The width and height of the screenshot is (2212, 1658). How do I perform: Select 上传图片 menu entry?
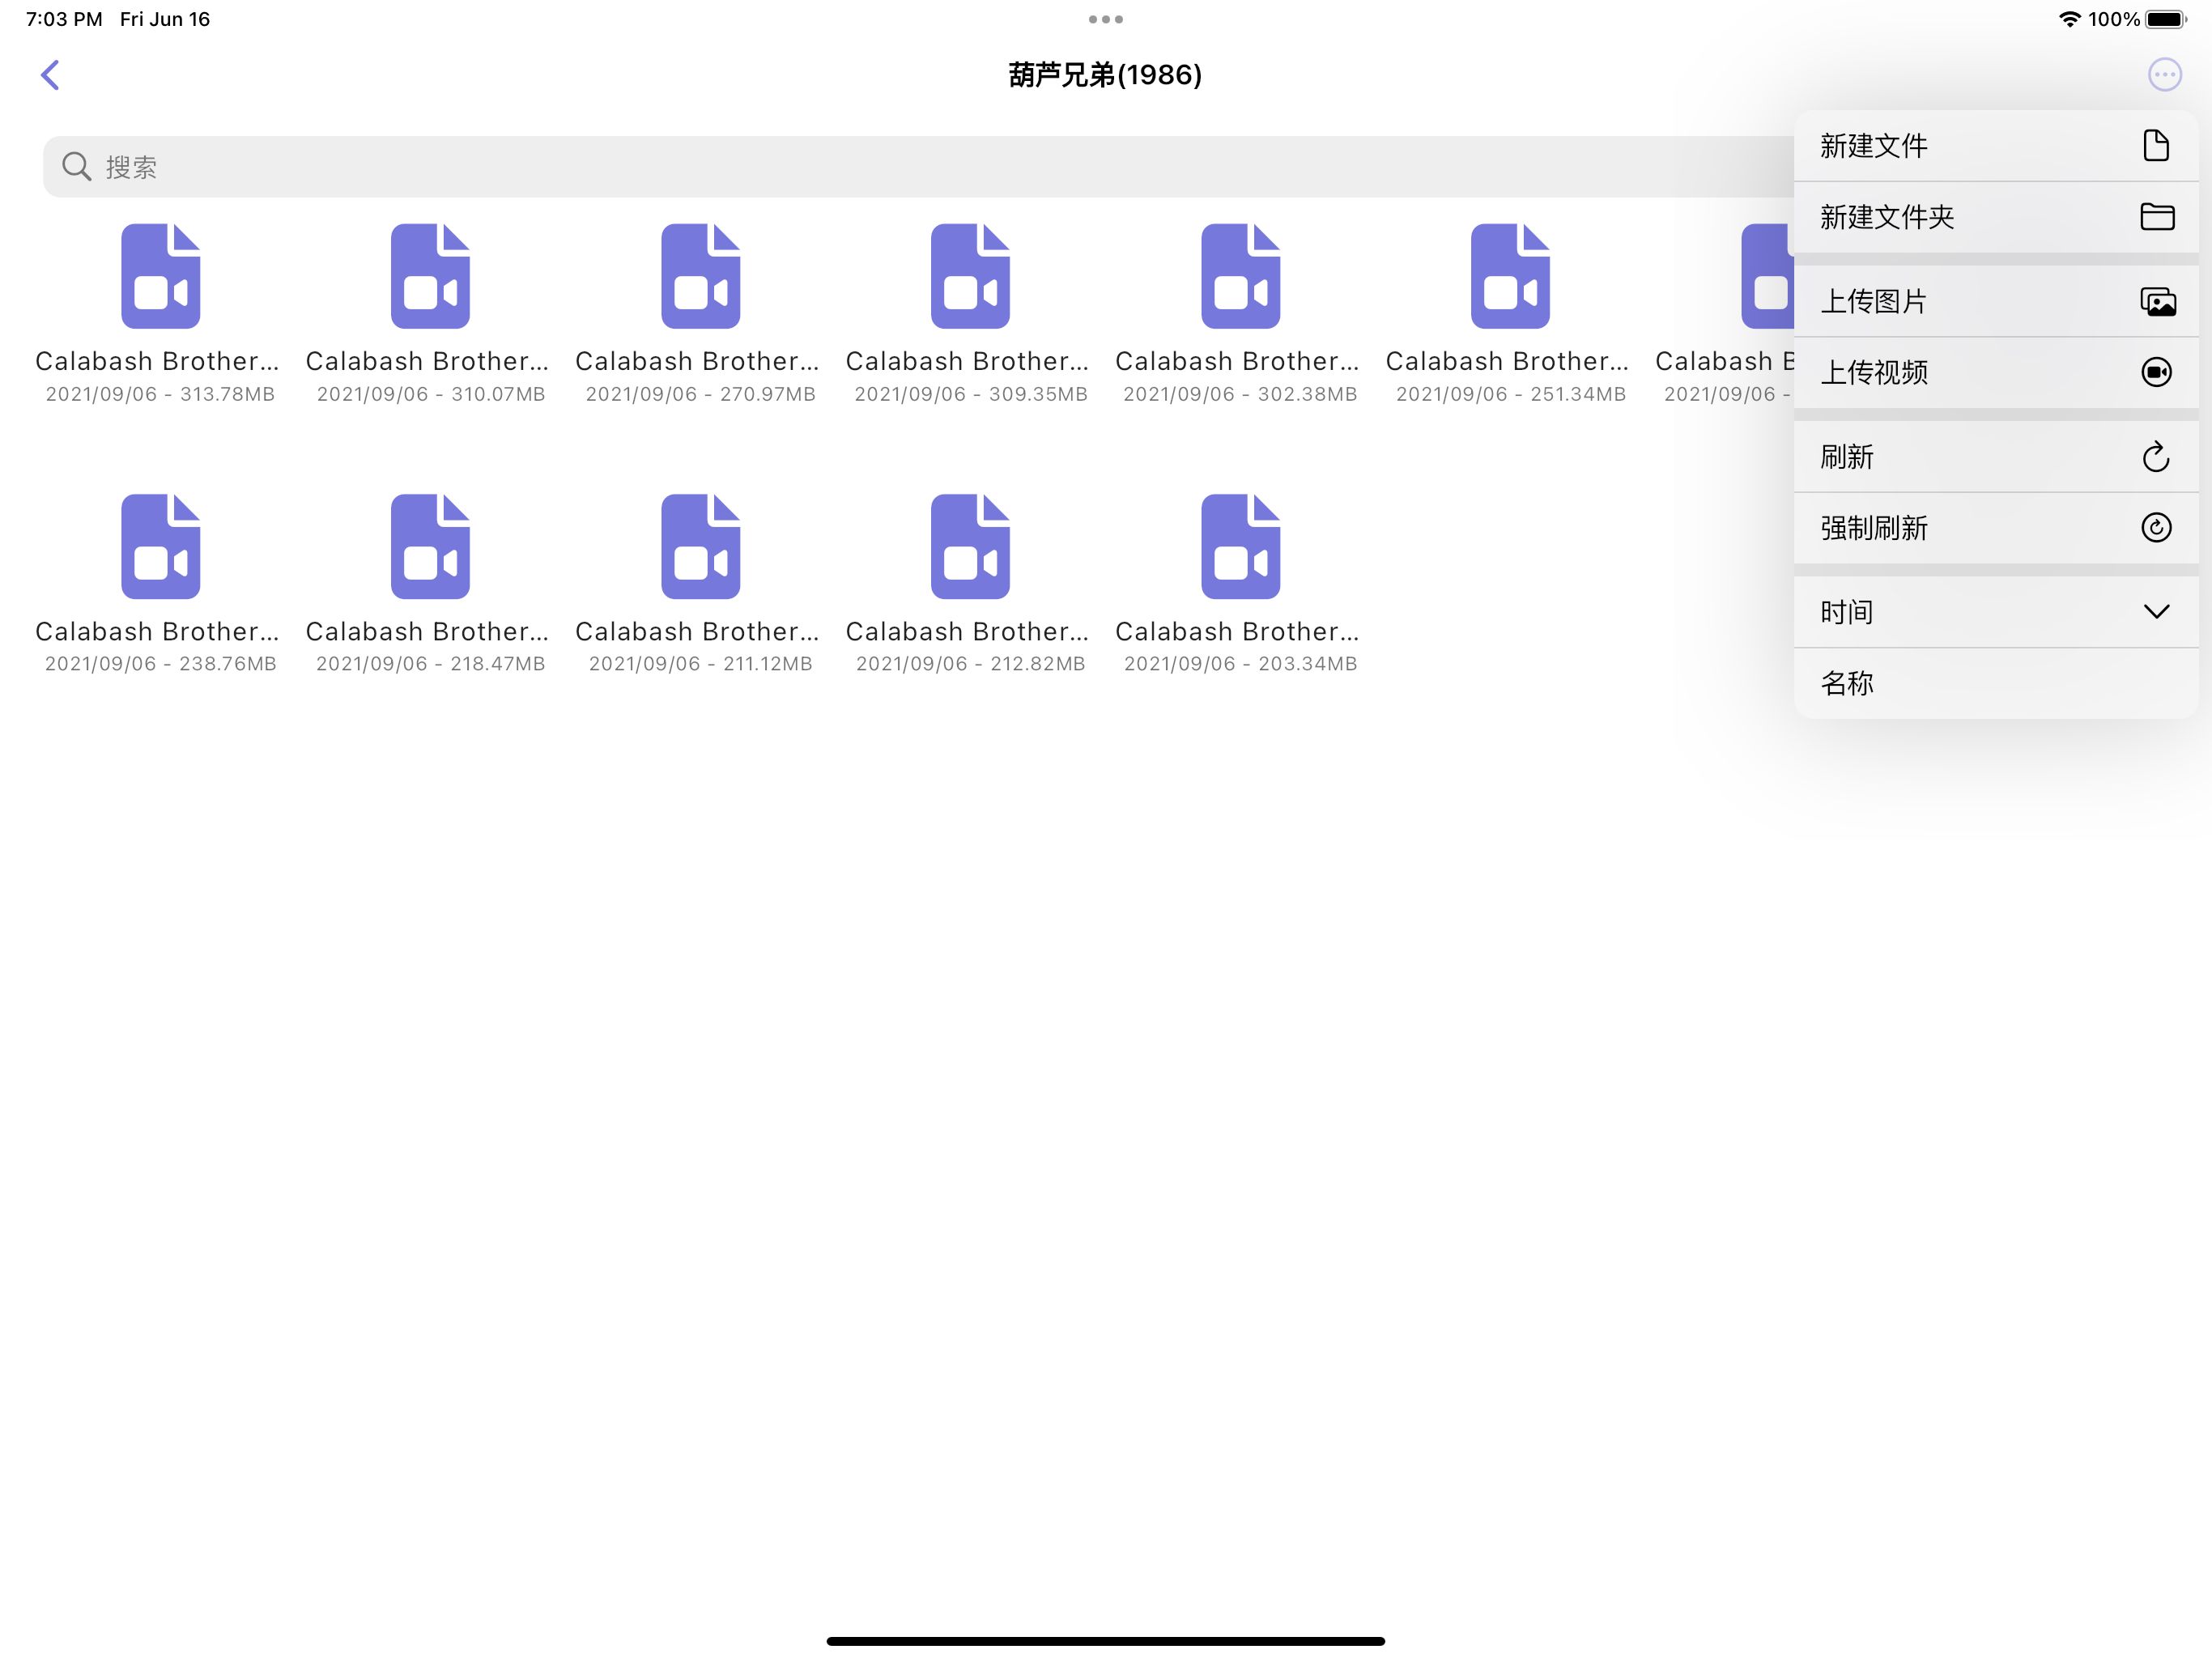click(x=1996, y=301)
